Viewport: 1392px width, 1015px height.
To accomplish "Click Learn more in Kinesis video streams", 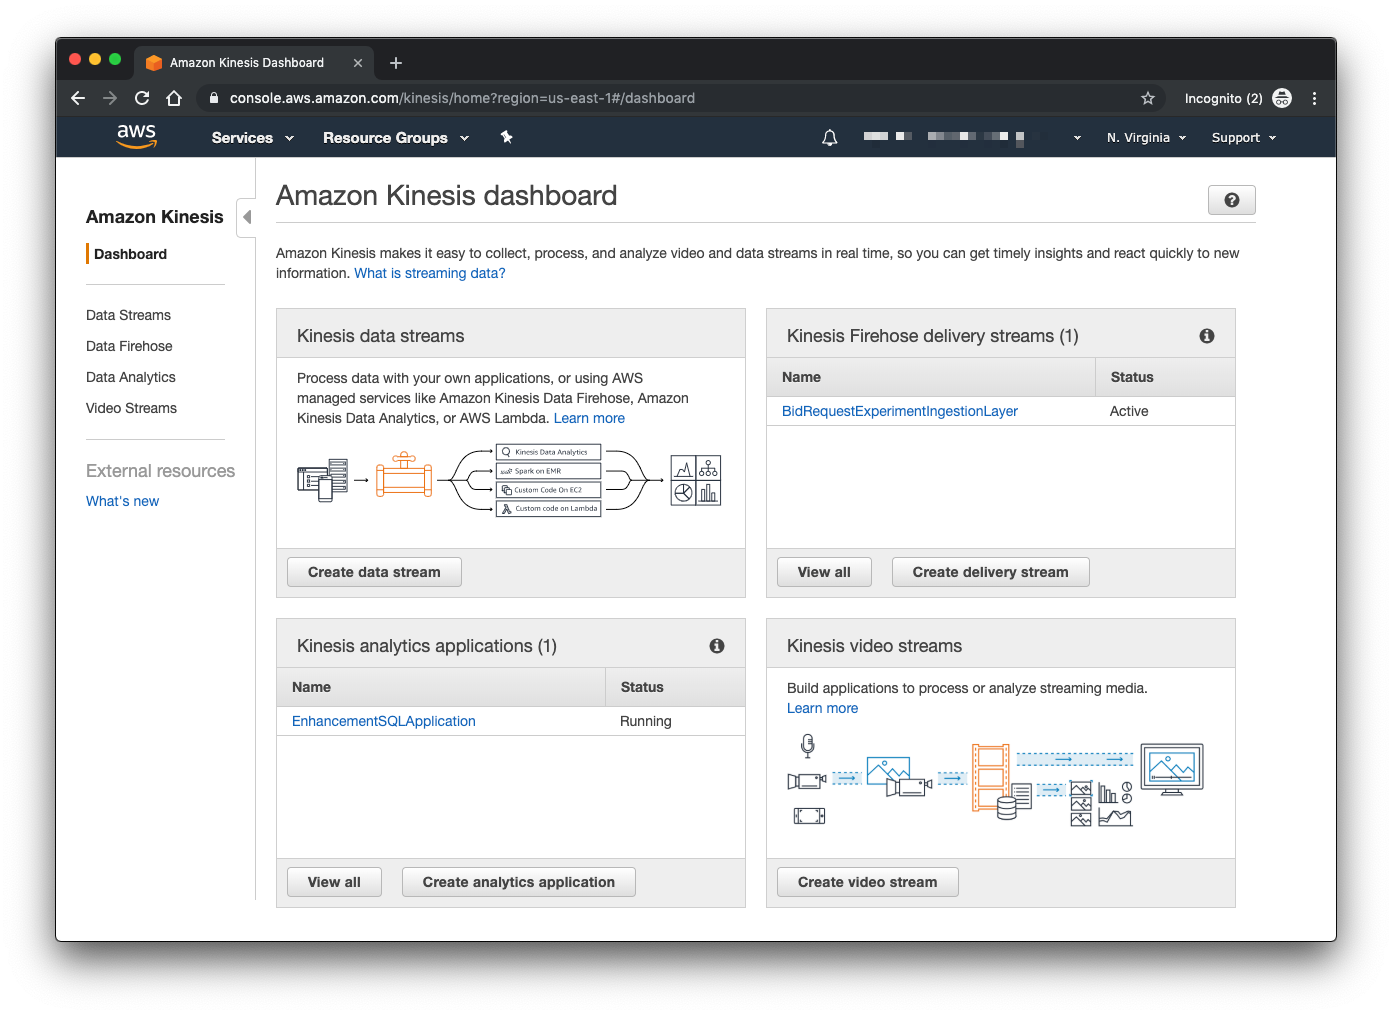I will tap(822, 708).
